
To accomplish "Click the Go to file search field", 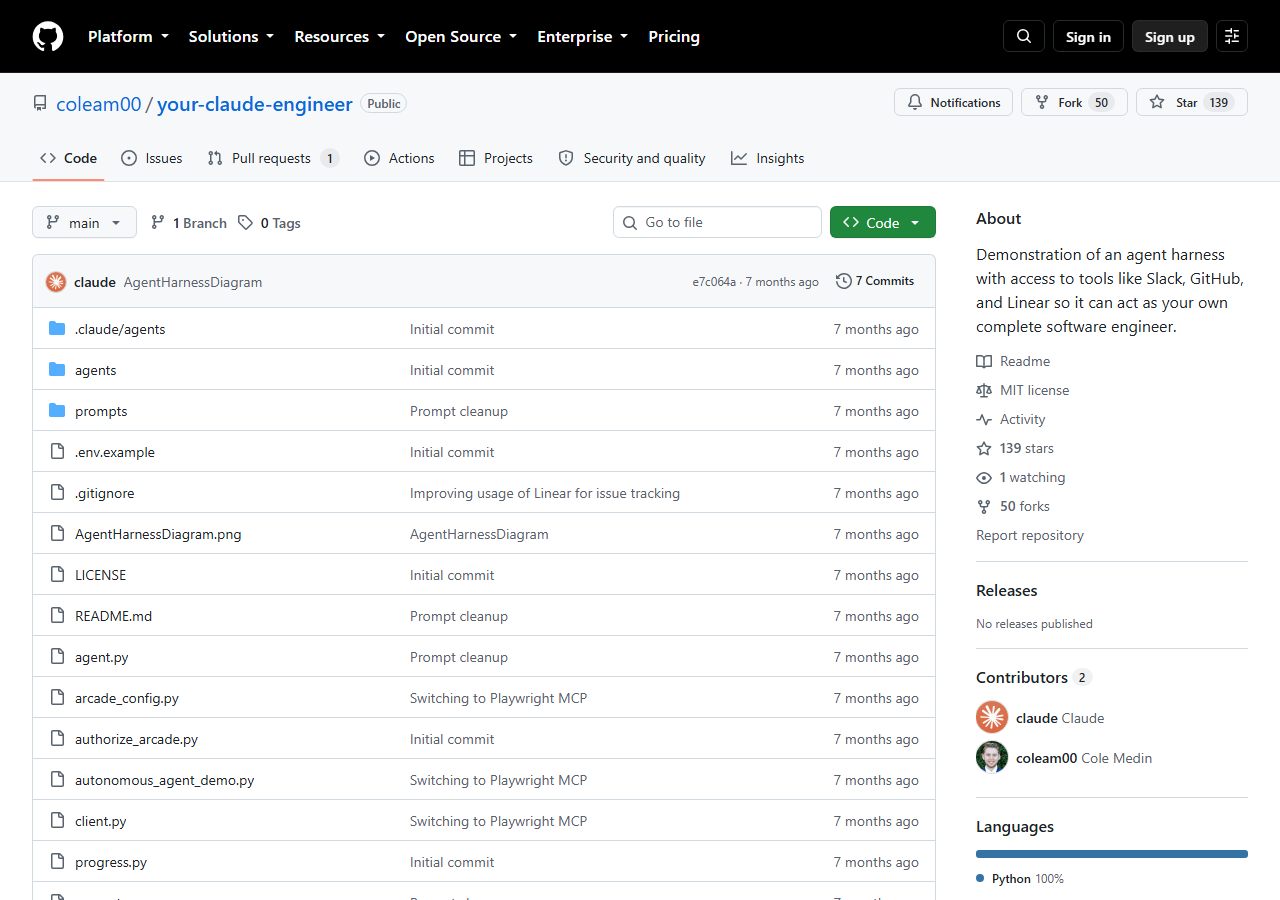I will click(717, 222).
